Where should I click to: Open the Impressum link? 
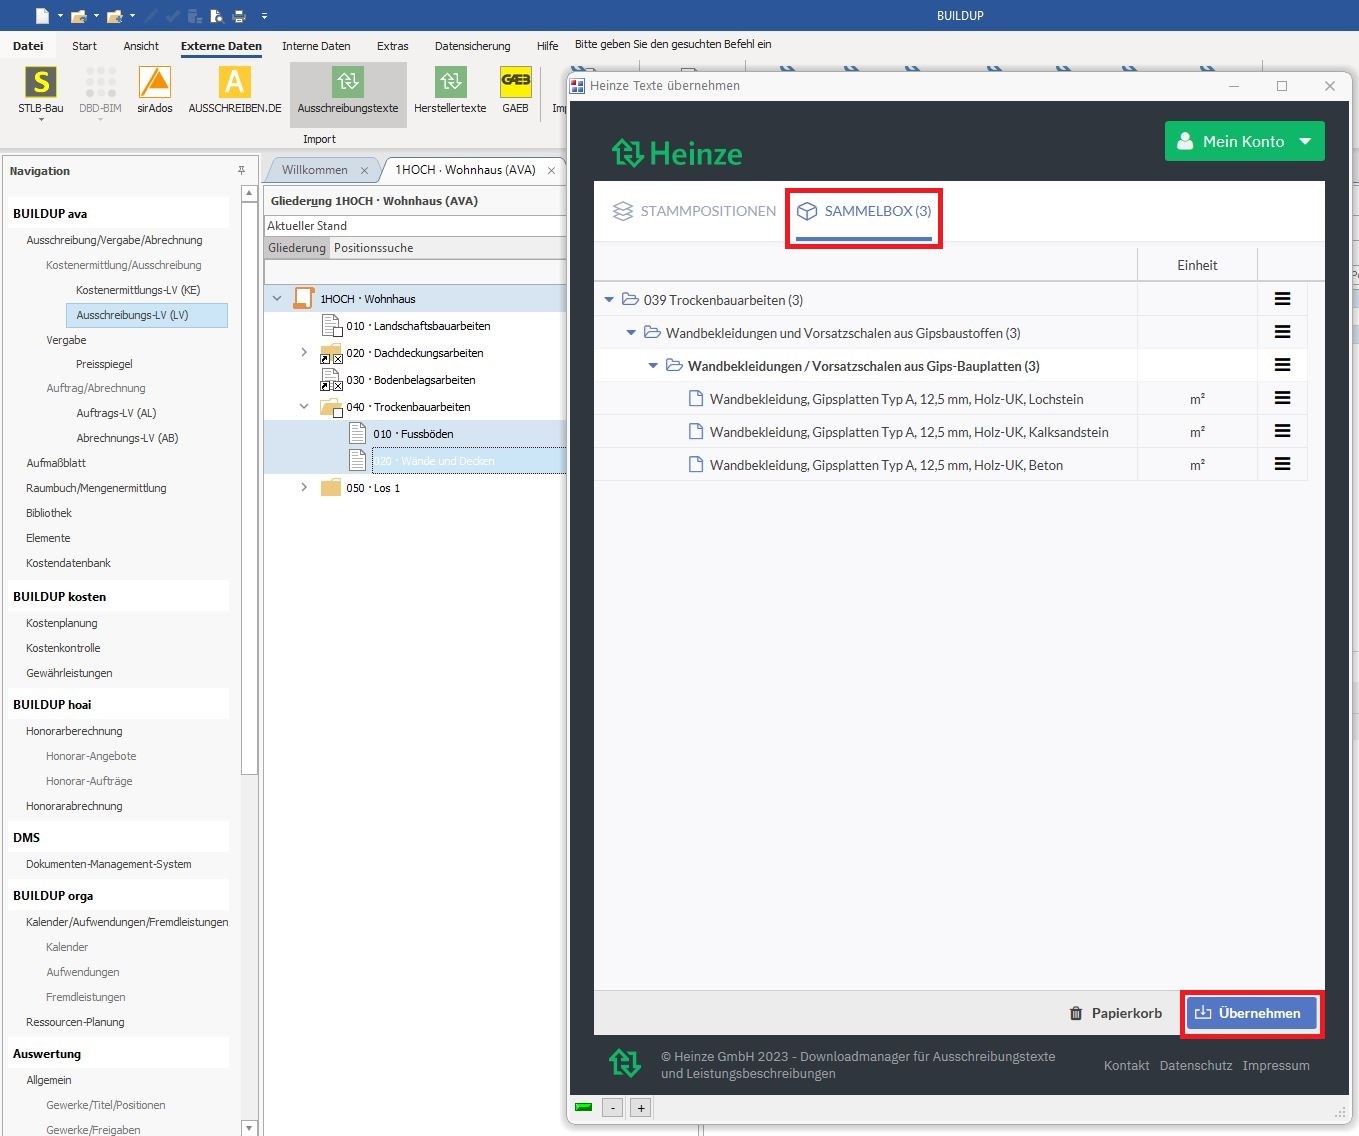click(1276, 1065)
